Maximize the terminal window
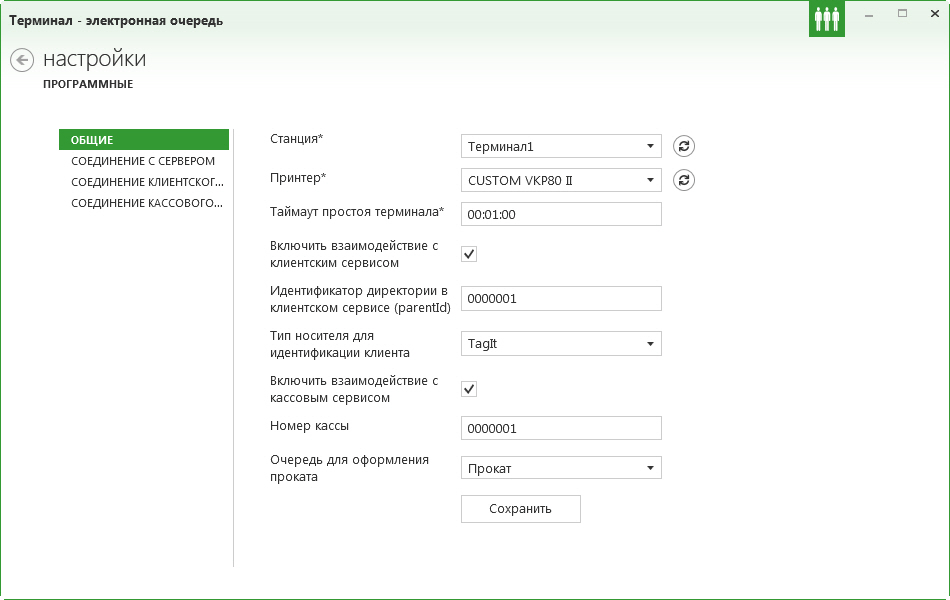Screen dimensions: 950x600 pos(902,14)
